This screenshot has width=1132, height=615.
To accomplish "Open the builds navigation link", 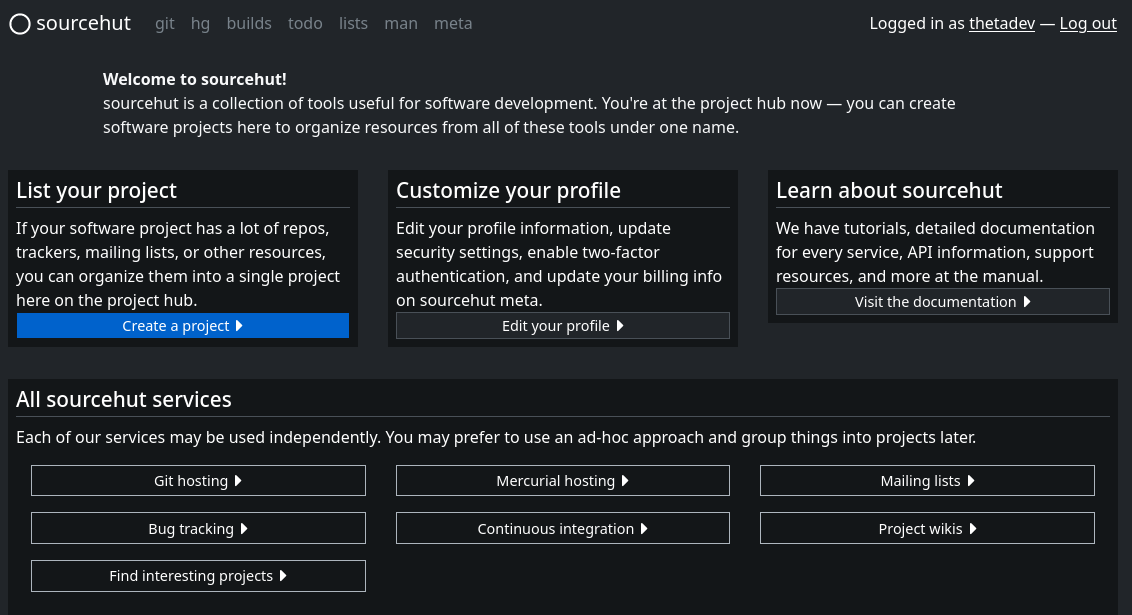I will tap(249, 24).
